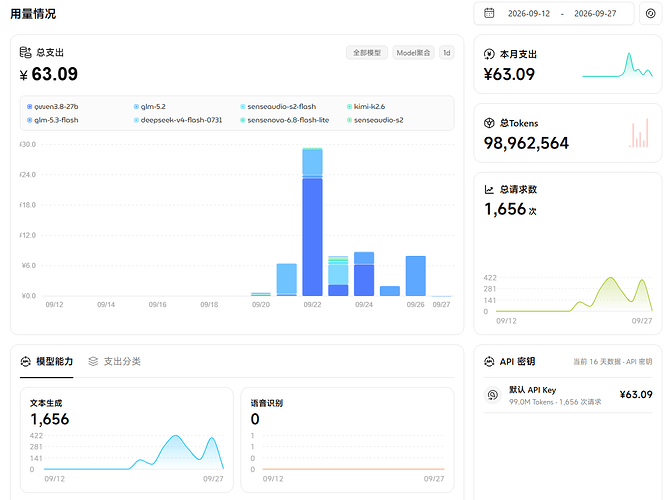Toggle glm-5.3-flash legend entry
The width and height of the screenshot is (667, 500).
[53, 120]
